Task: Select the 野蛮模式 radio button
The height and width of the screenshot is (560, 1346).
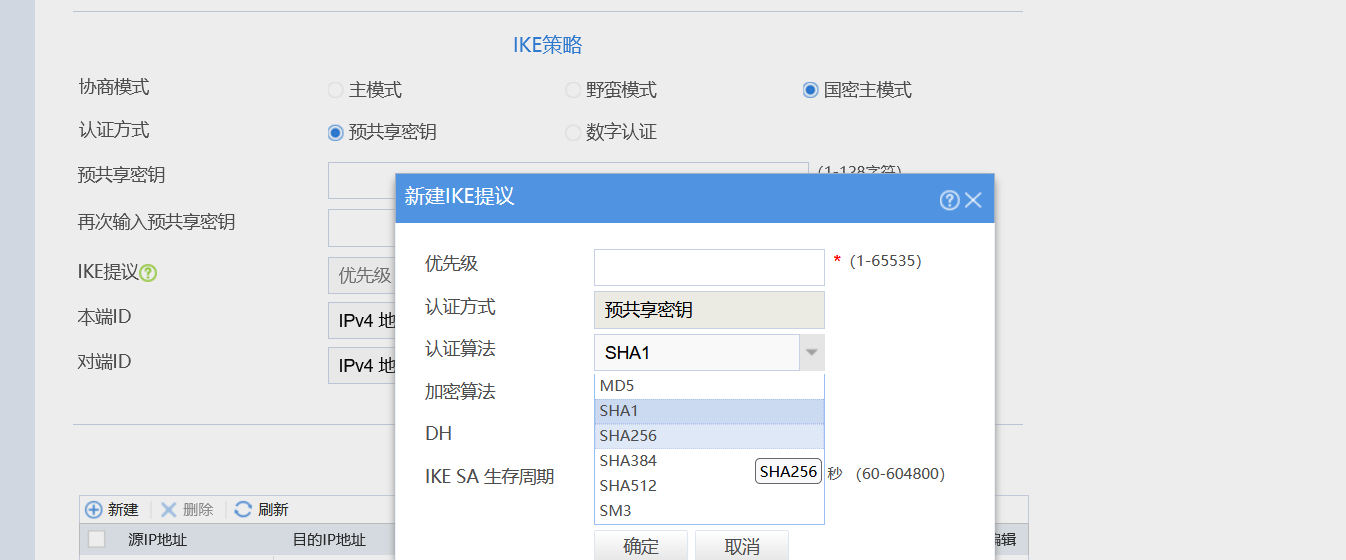Action: [x=573, y=90]
